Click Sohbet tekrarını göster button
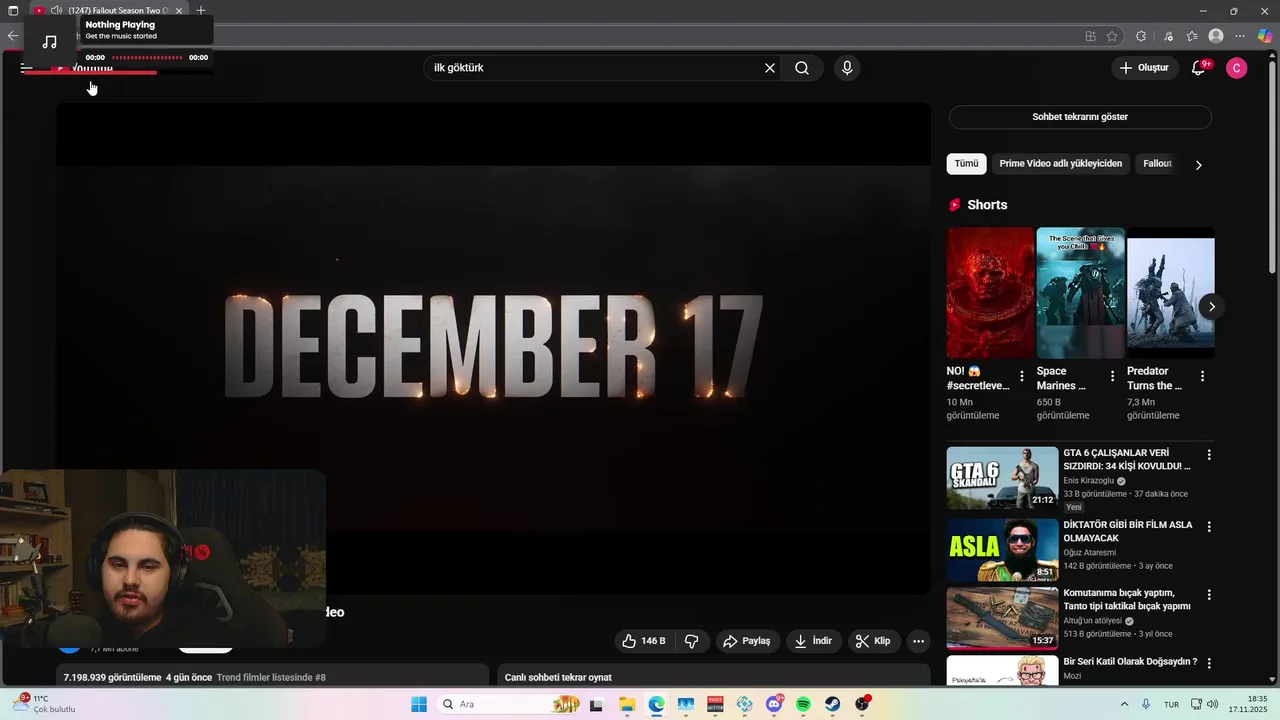 coord(1080,117)
